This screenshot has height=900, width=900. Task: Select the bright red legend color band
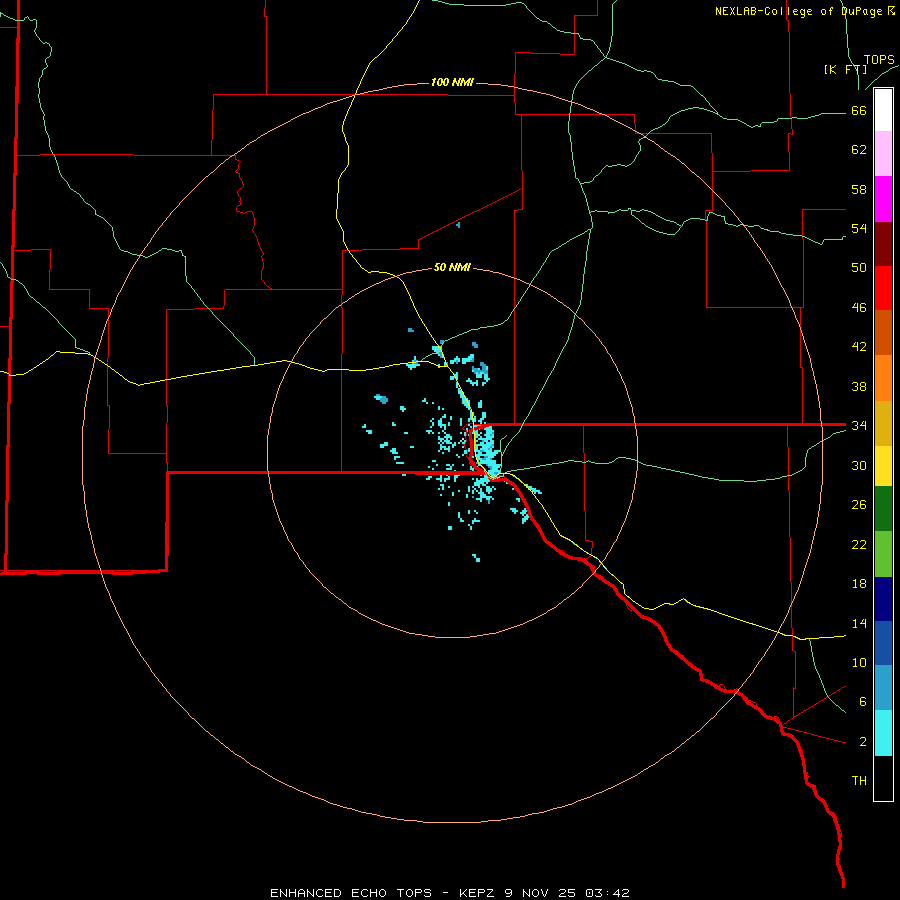pos(883,288)
